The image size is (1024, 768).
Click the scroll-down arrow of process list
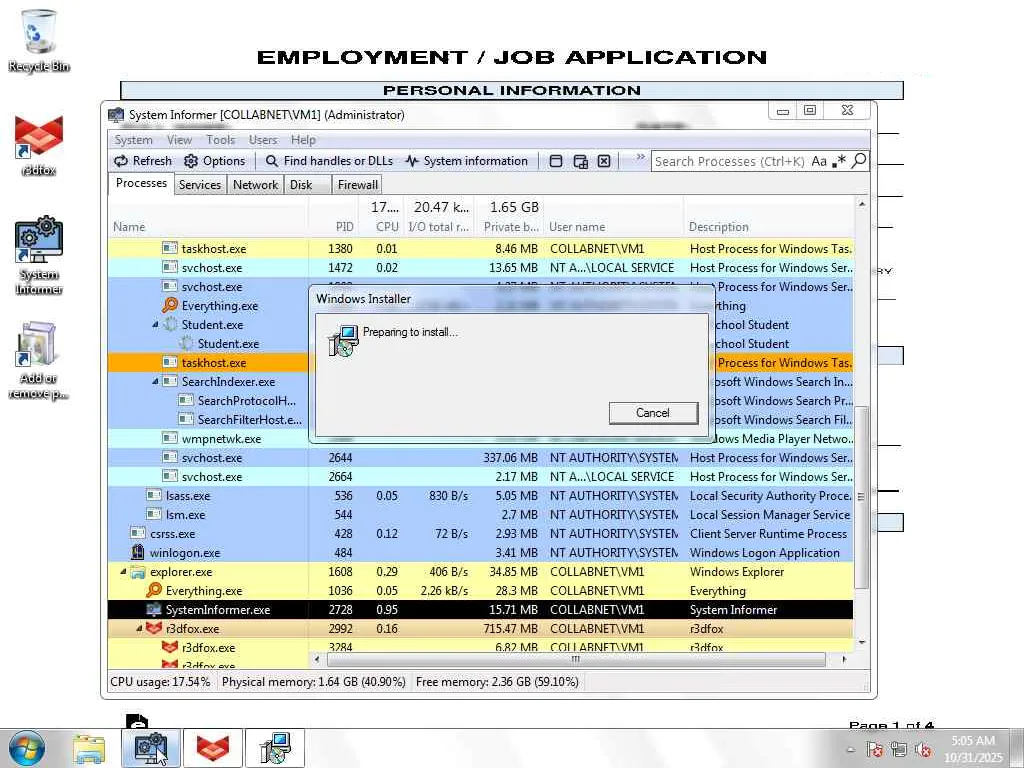862,643
